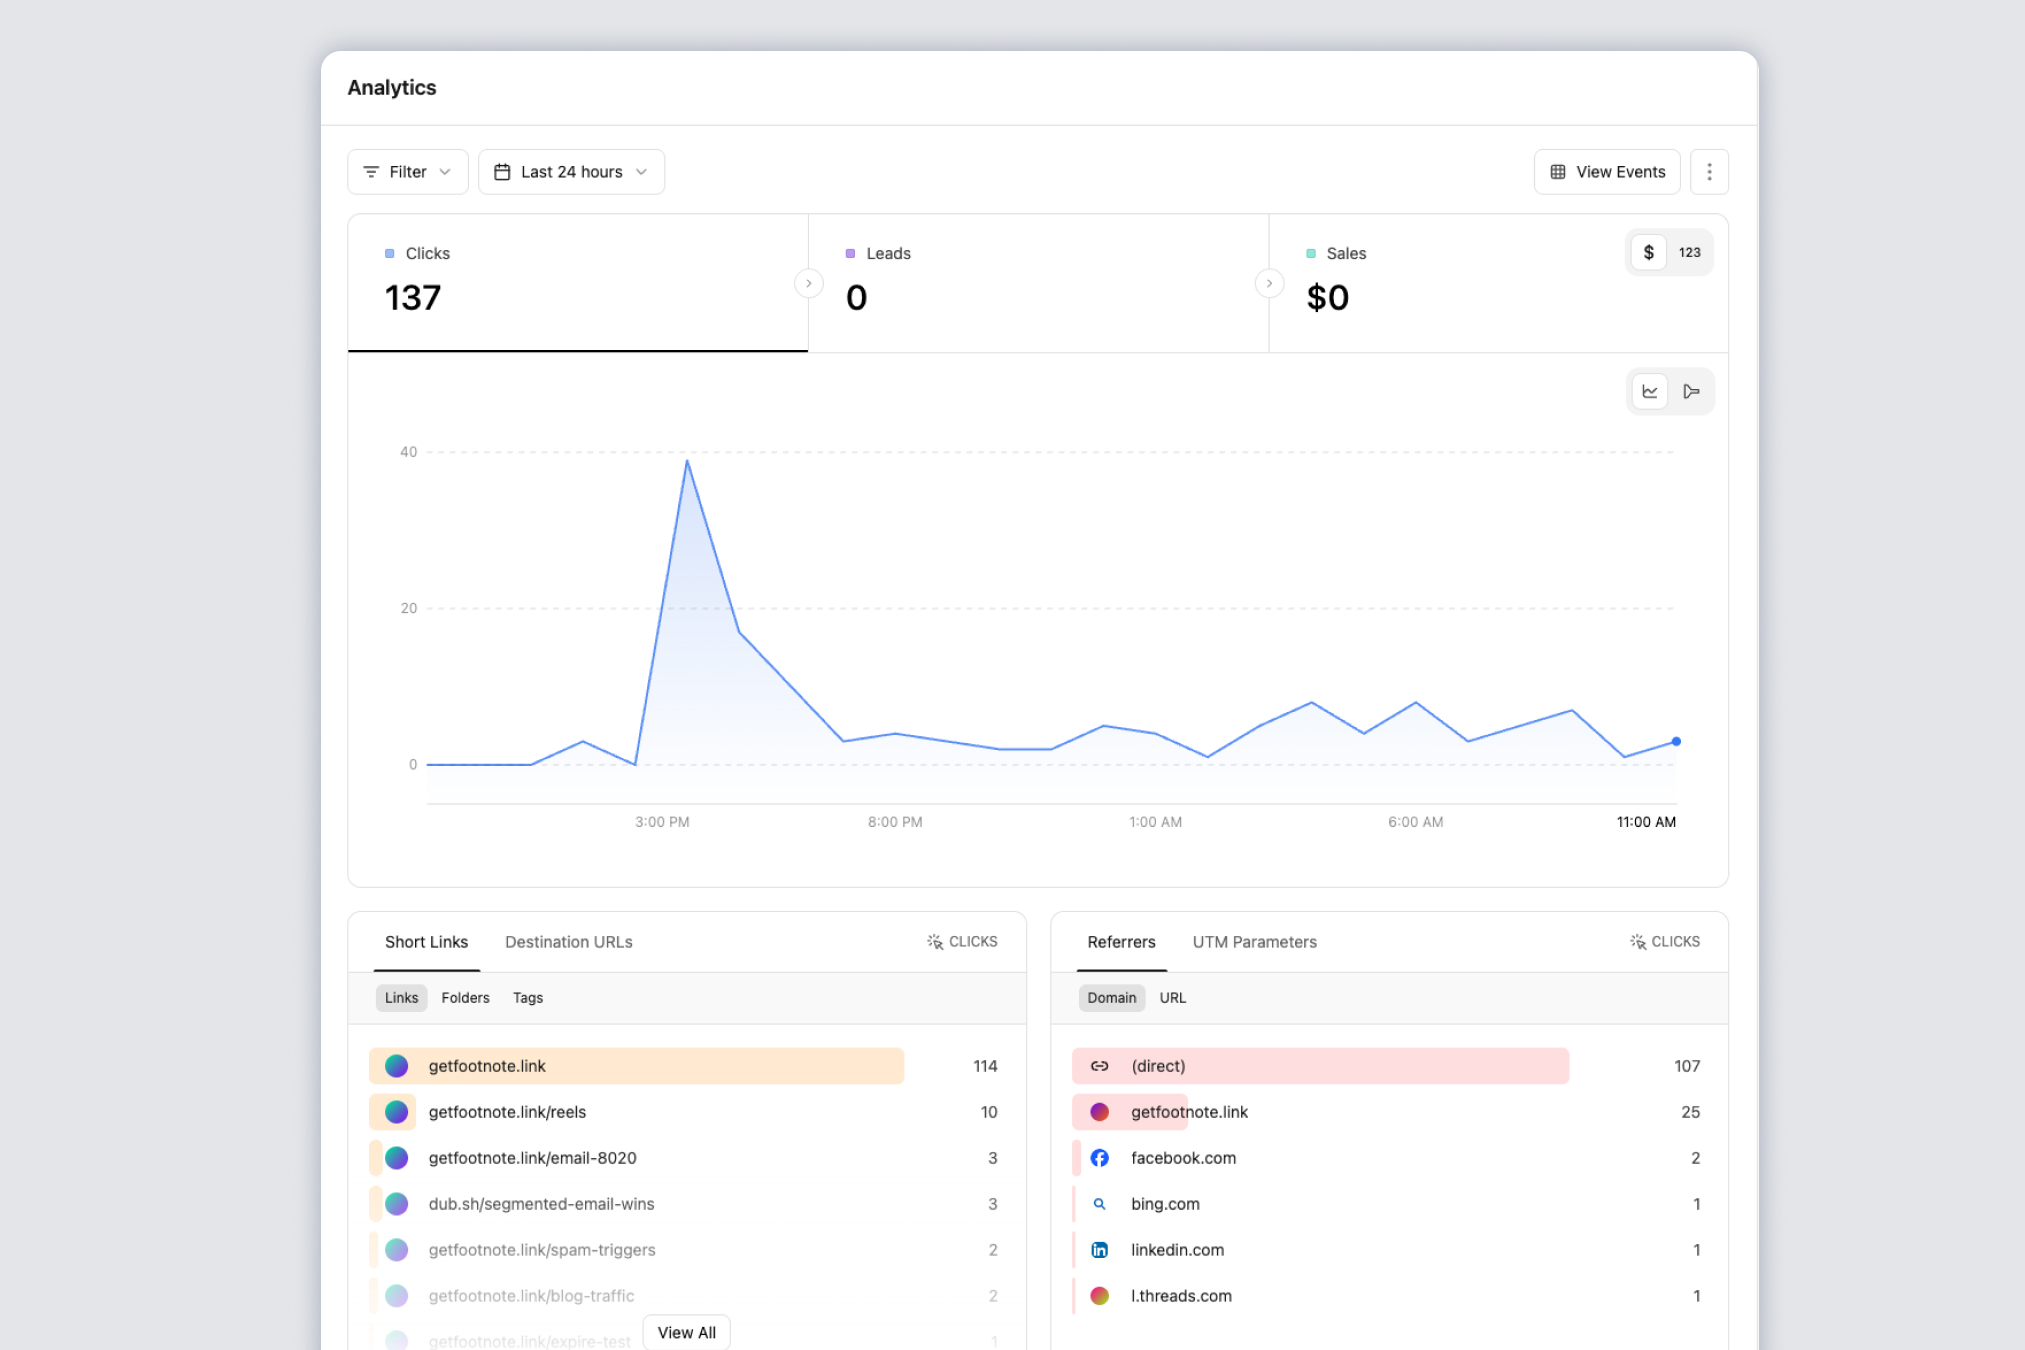Click the Facebook icon in referrers

(1099, 1158)
